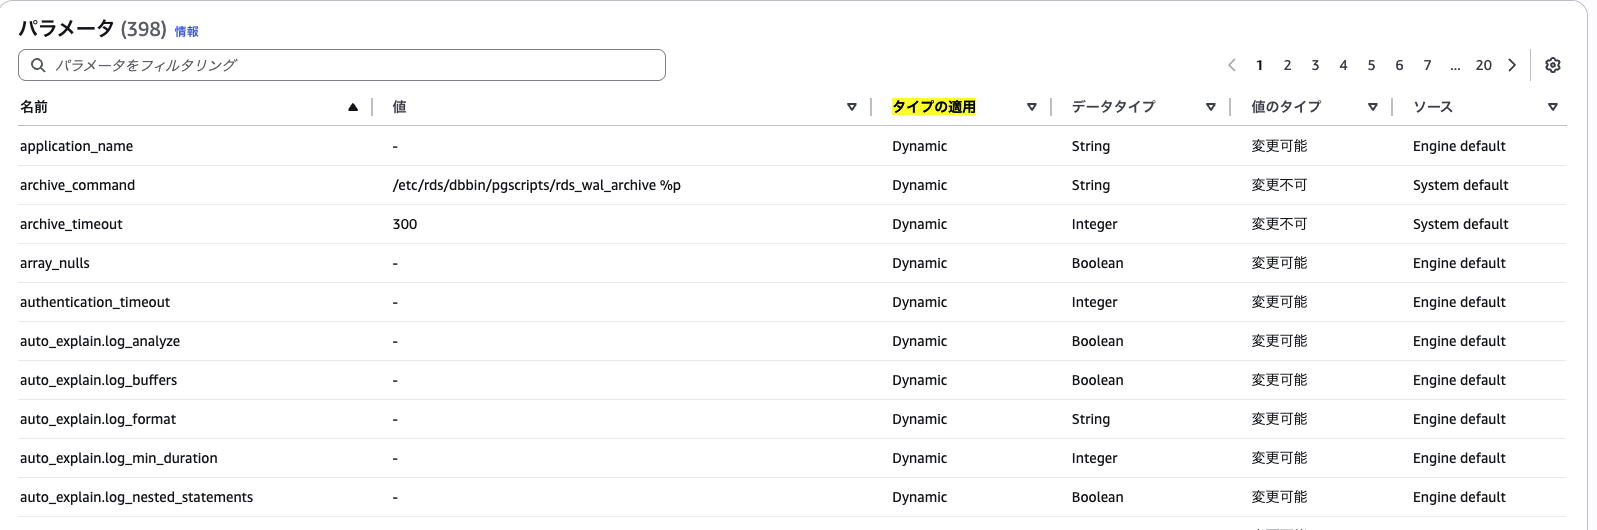Click Dynamic in application_name row
The image size is (1597, 530).
pos(920,146)
